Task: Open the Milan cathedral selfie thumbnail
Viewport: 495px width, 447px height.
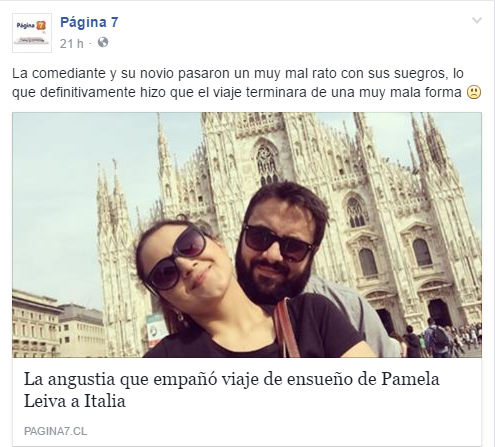Action: 247,235
